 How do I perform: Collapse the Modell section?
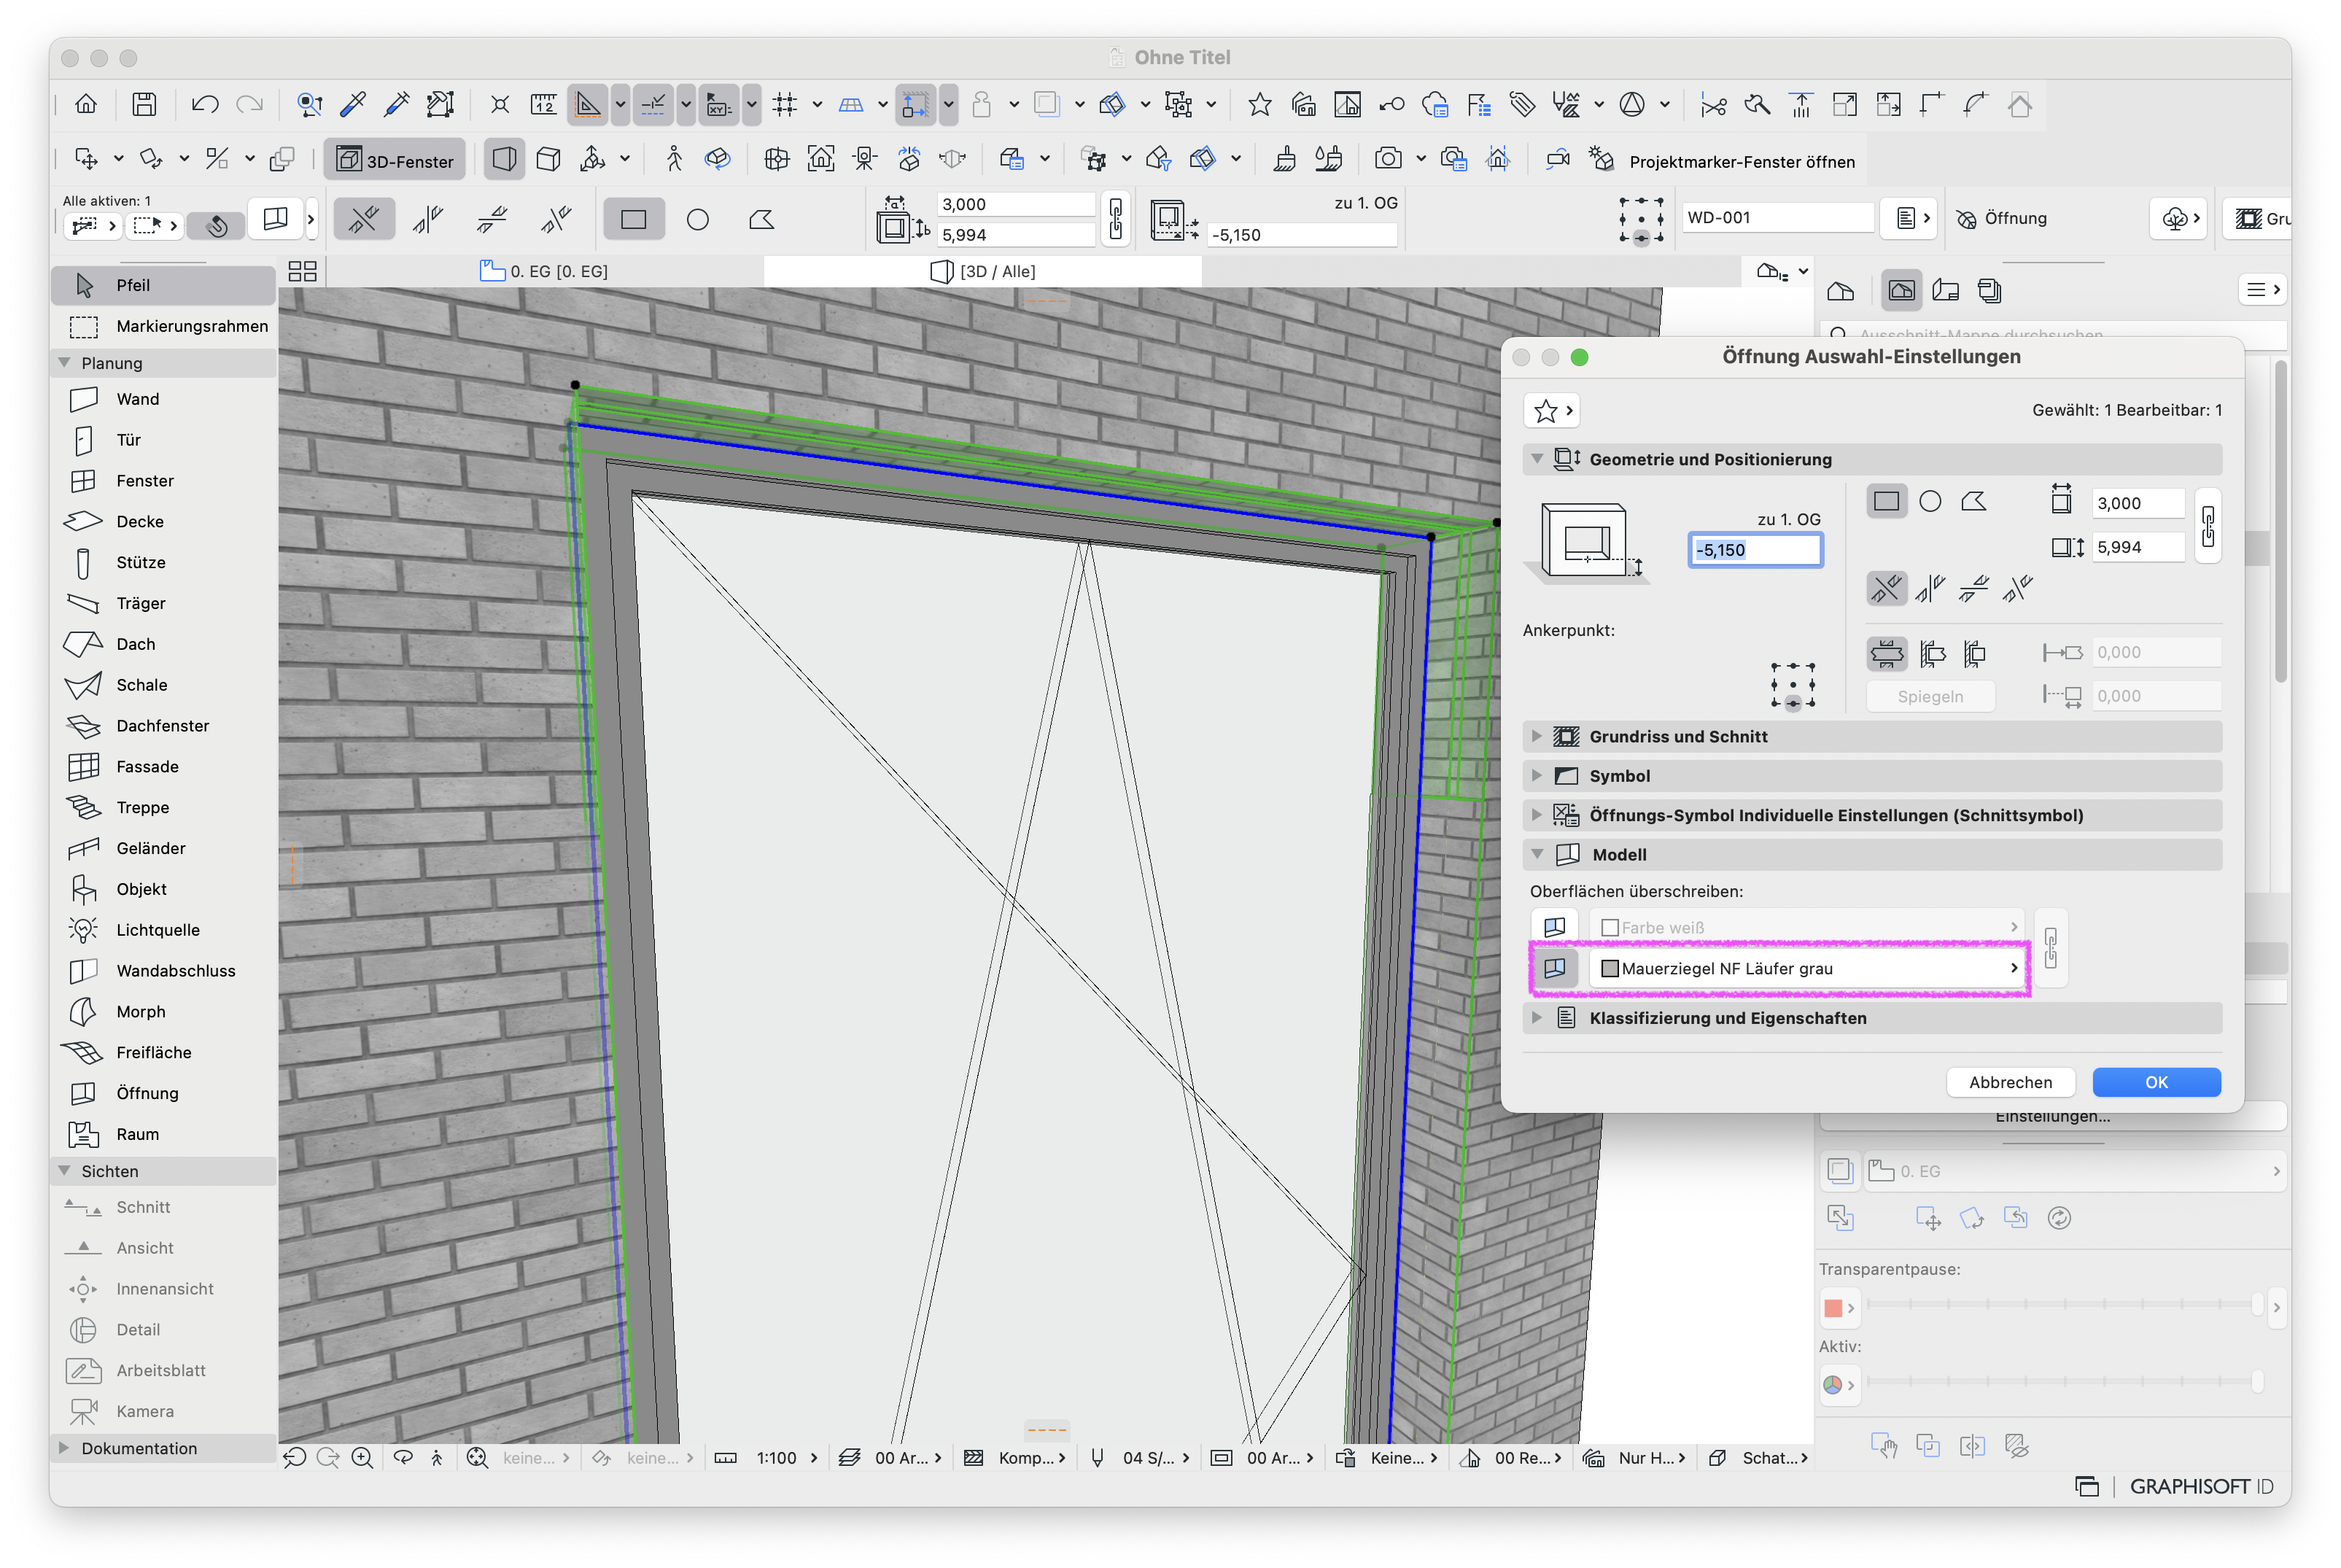(1537, 855)
